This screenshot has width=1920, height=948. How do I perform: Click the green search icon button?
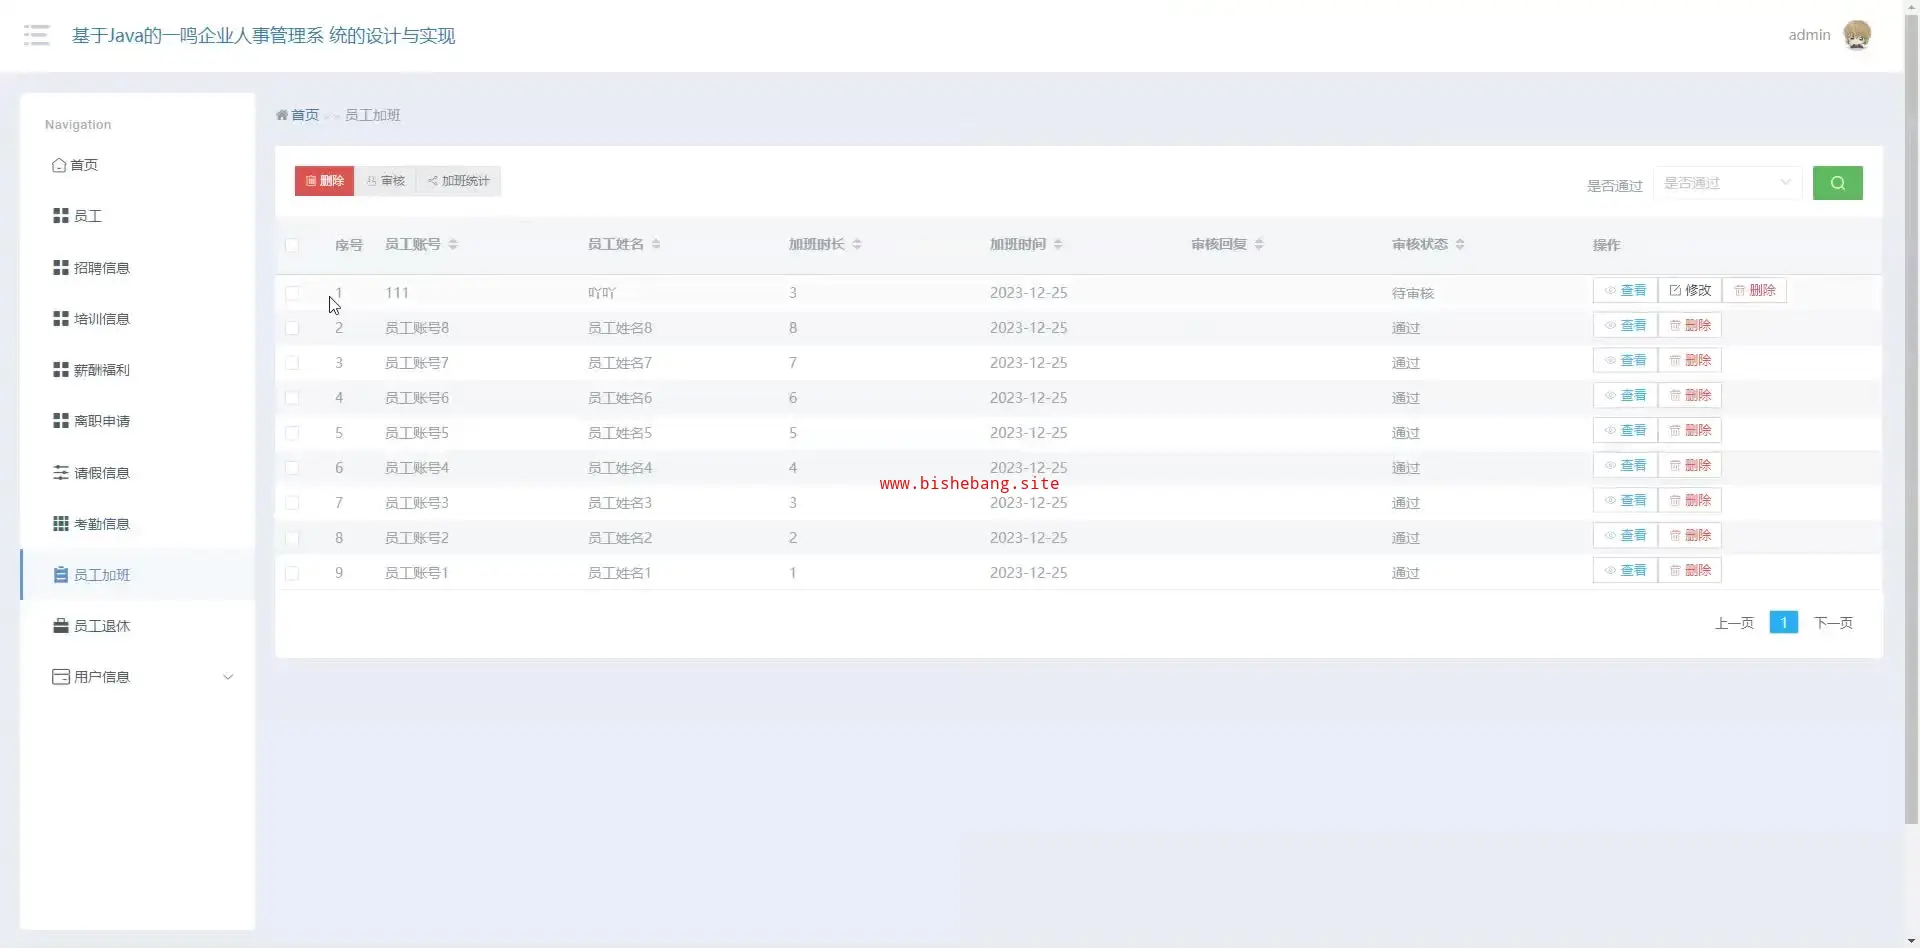[x=1837, y=183]
